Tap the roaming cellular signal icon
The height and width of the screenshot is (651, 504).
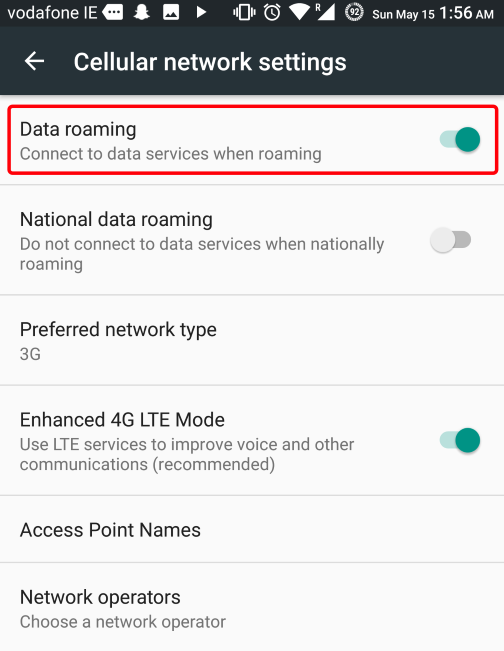[x=325, y=12]
